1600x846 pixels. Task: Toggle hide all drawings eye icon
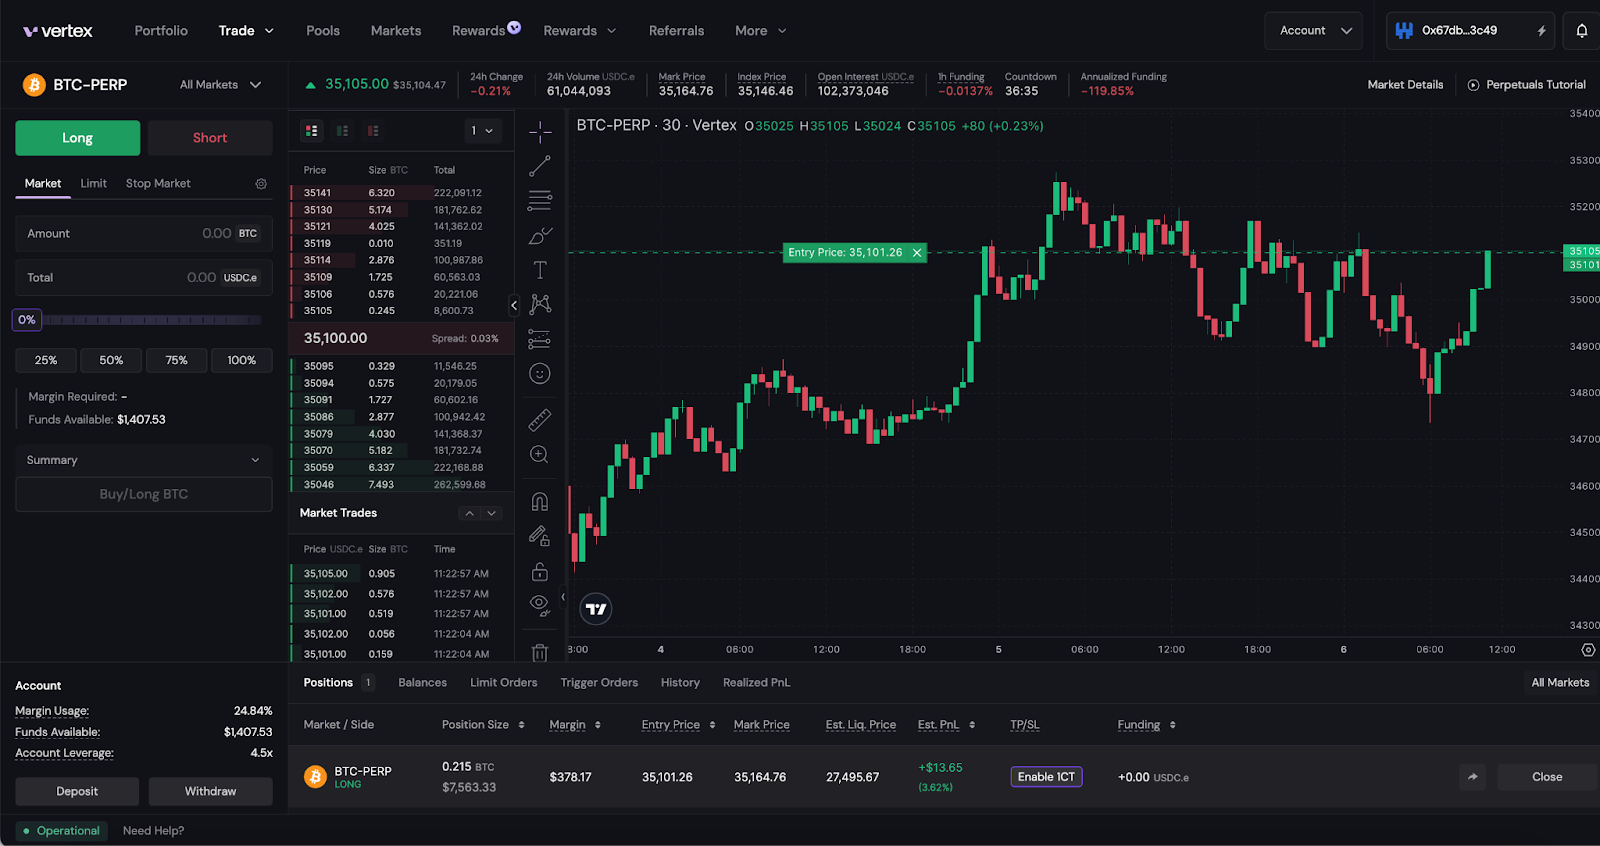click(x=539, y=604)
